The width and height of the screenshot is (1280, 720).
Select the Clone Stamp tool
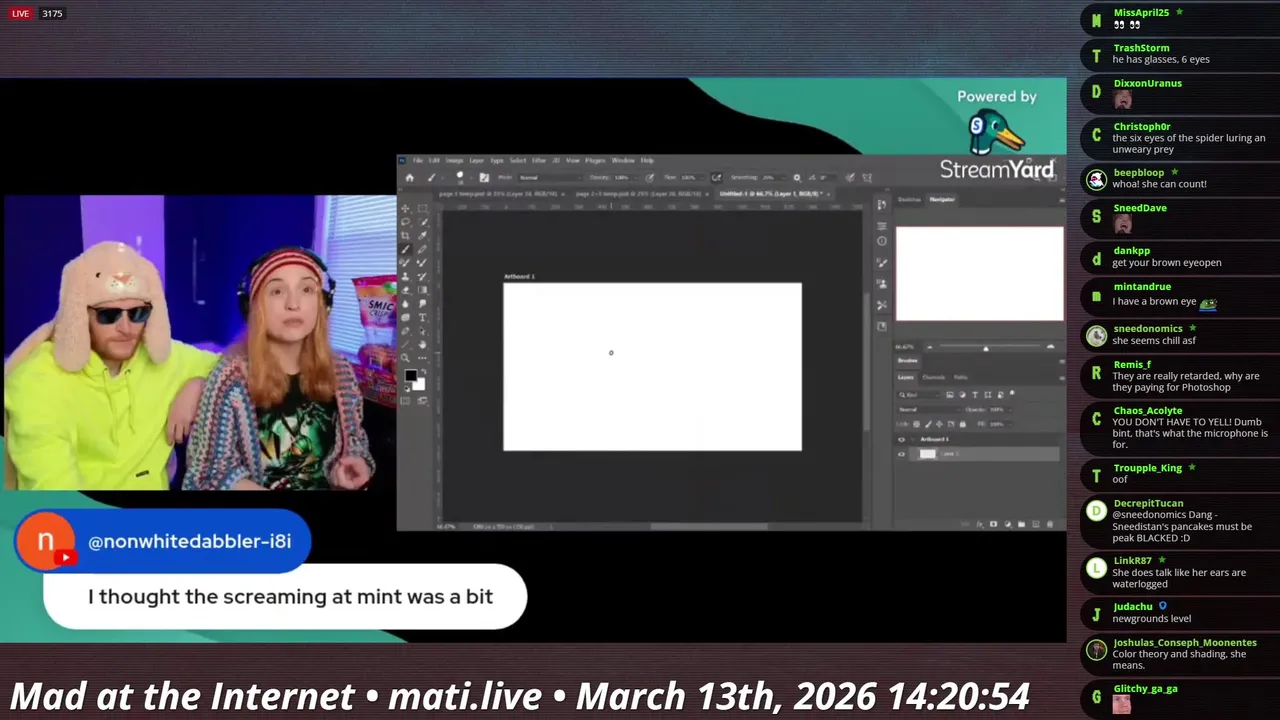405,277
